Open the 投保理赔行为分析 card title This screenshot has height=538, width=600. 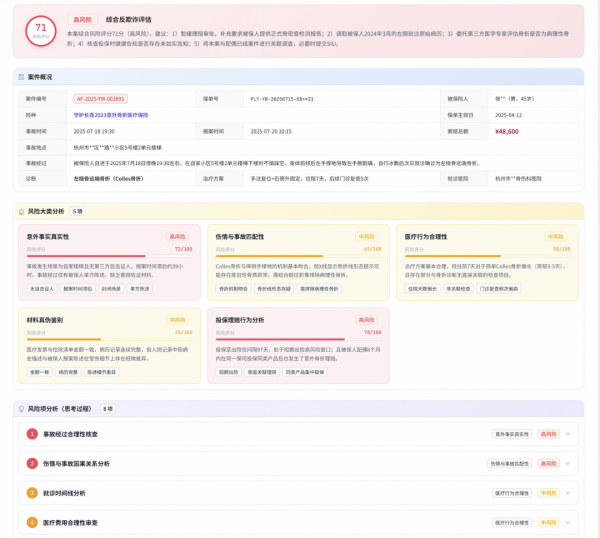pos(240,320)
